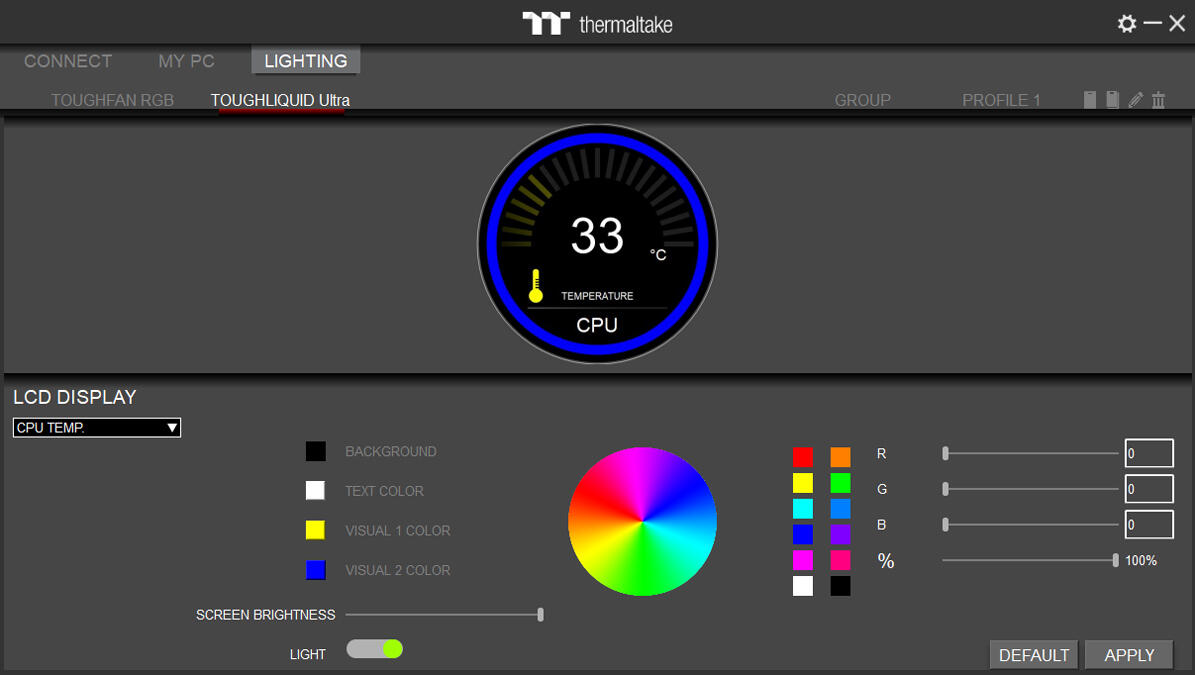
Task: Select the VISUAL 2 COLOR blue swatch
Action: point(316,570)
